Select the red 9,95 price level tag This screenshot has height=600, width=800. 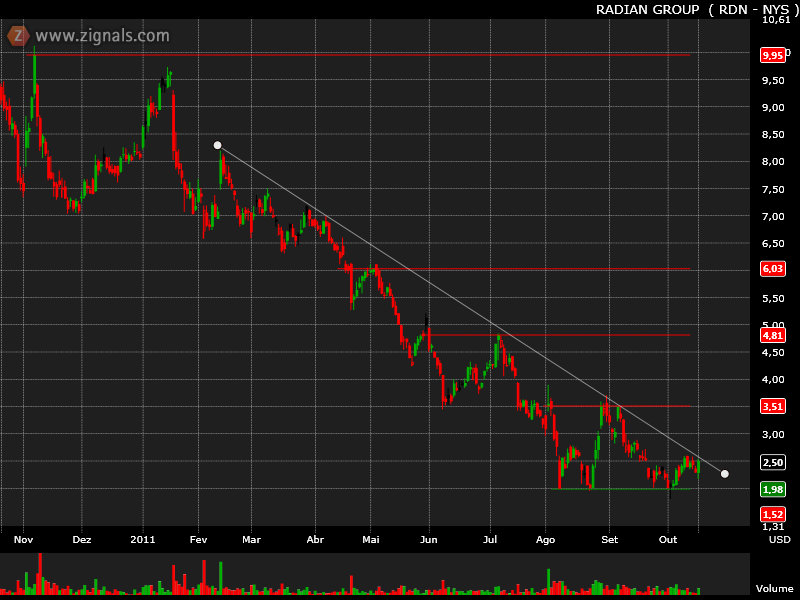772,55
